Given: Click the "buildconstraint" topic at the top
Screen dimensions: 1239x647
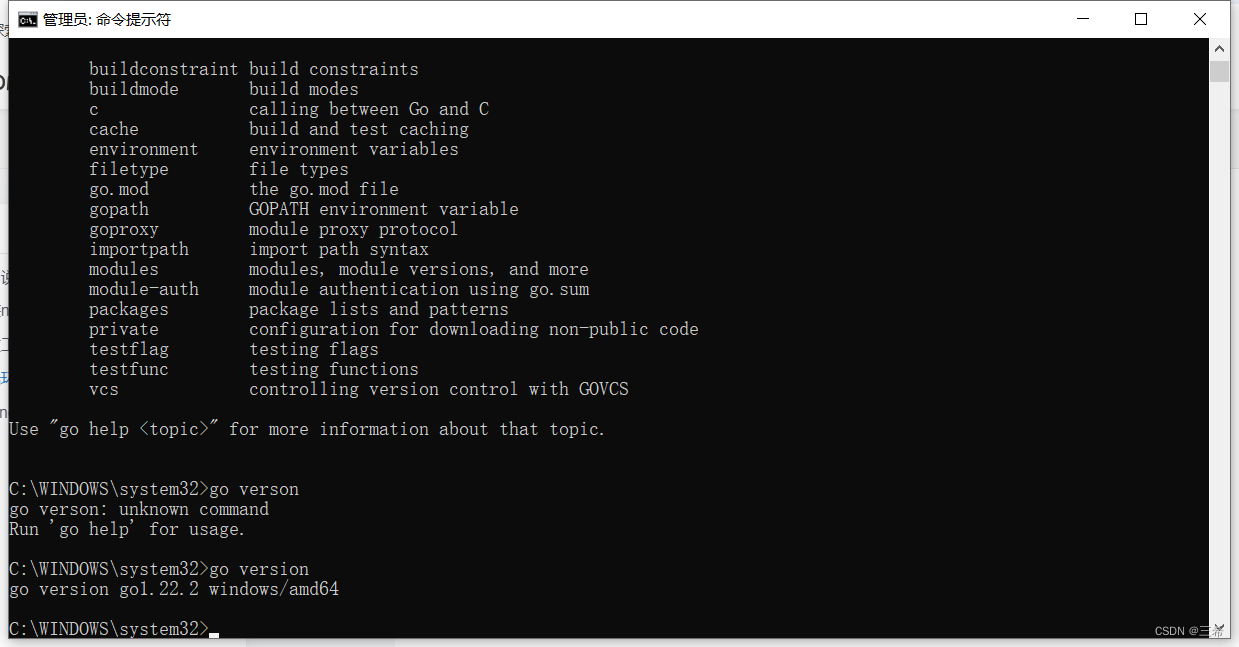Looking at the screenshot, I should tap(163, 69).
